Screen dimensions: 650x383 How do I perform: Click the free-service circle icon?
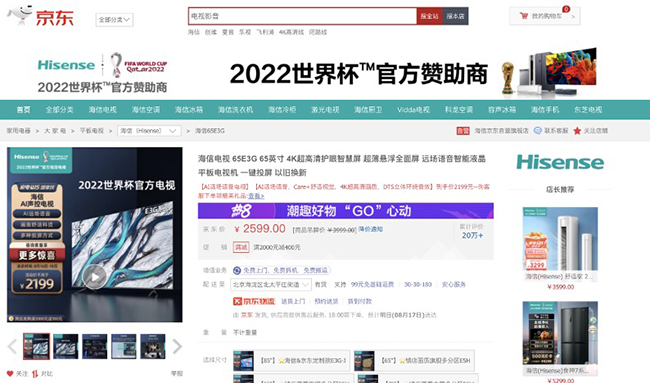(x=237, y=270)
